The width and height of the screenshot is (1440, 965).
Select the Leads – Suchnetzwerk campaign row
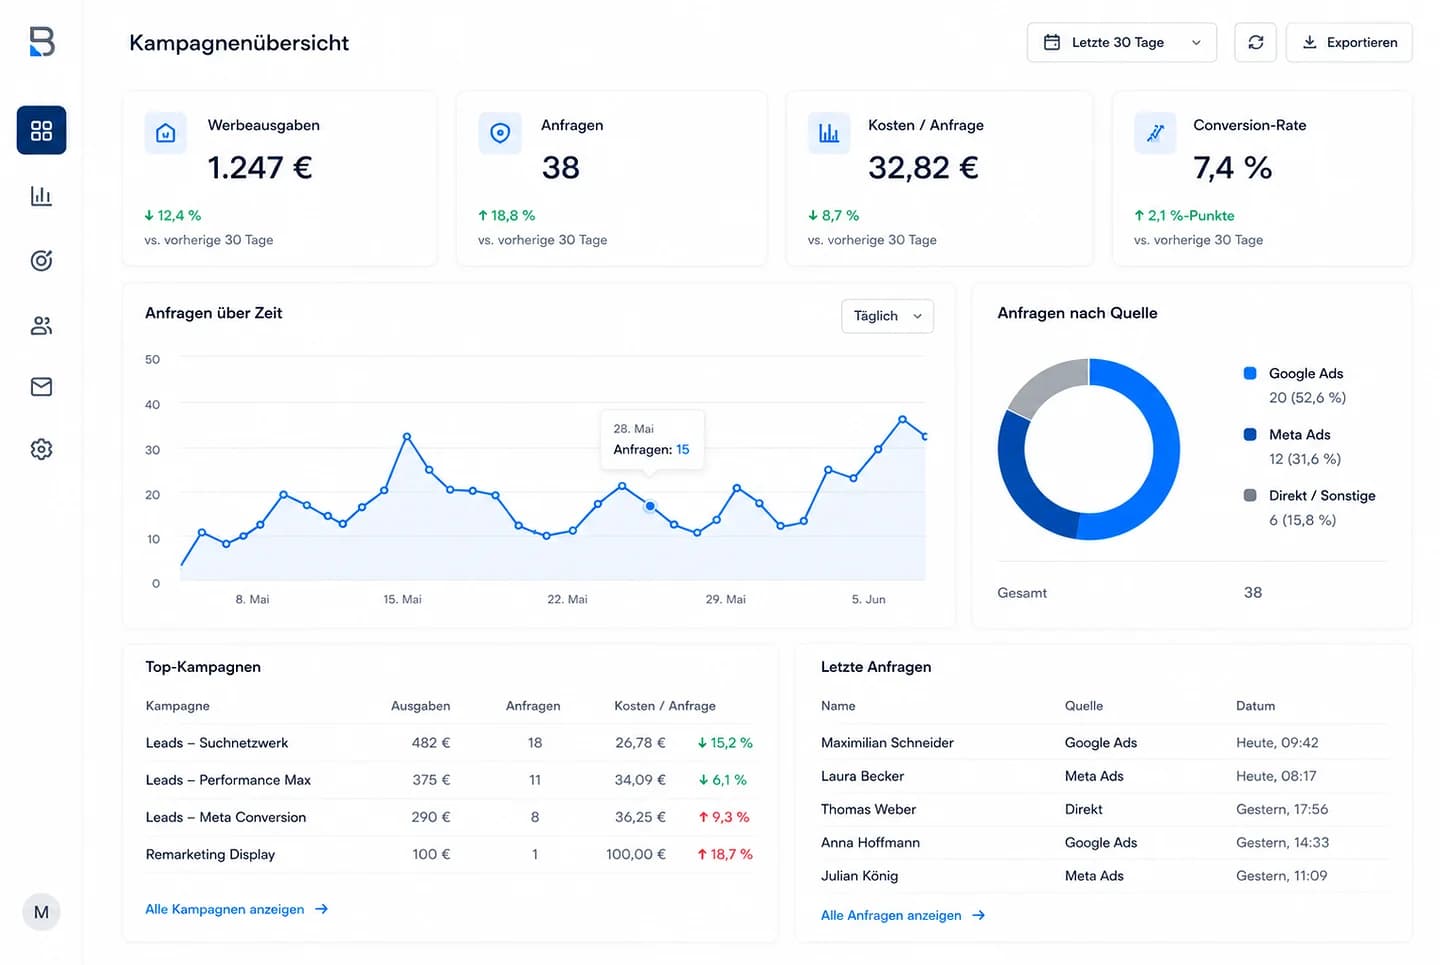click(449, 743)
